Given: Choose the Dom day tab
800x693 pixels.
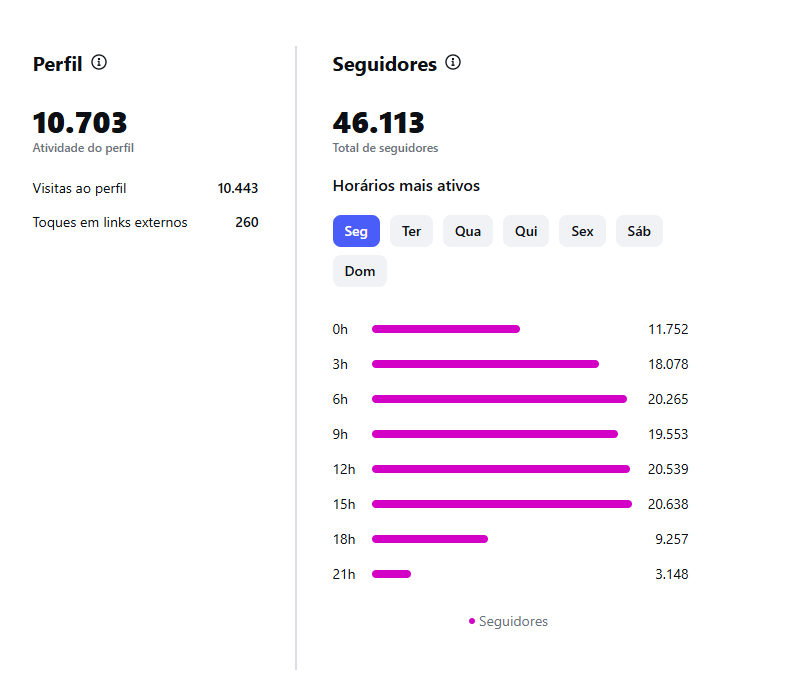Looking at the screenshot, I should coord(360,271).
